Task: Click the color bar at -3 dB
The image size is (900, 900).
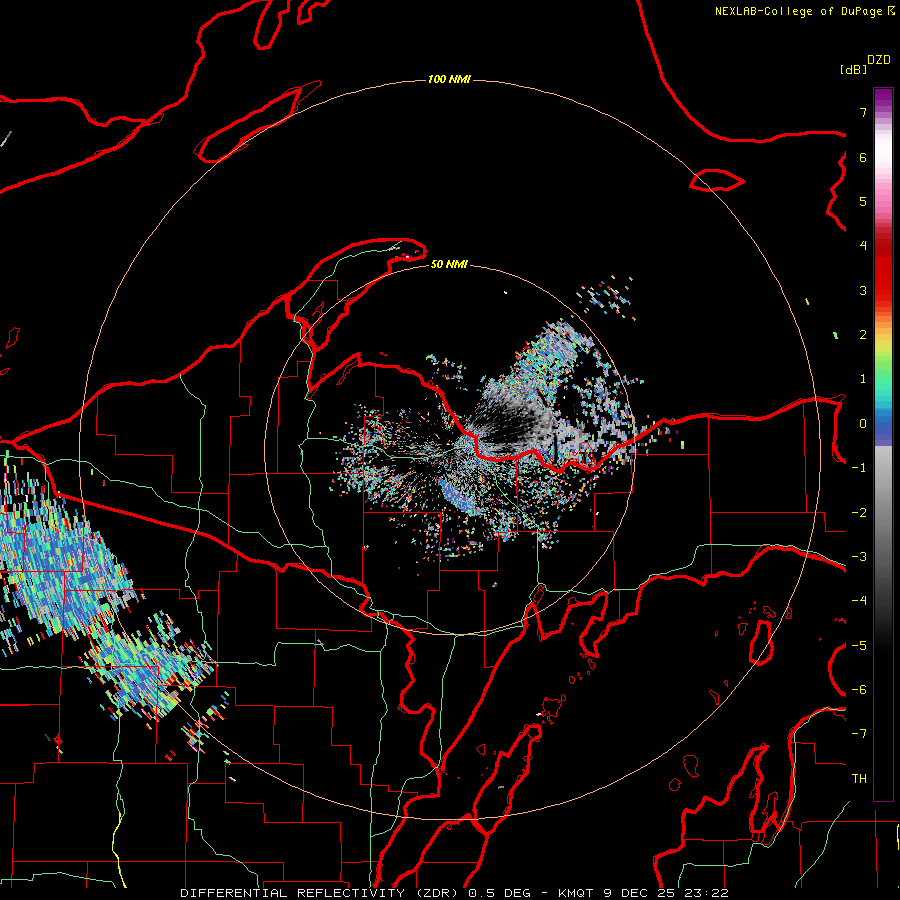Action: click(883, 557)
